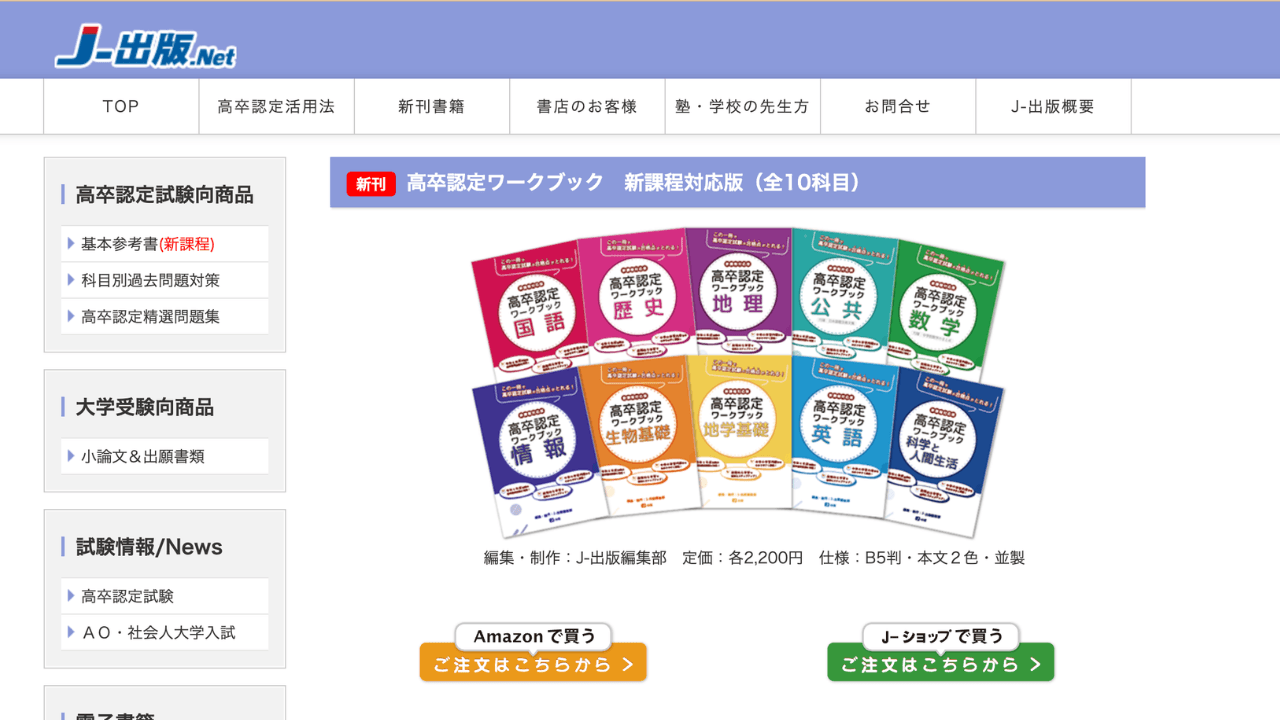Select 高卒認定精選問題集 in sidebar

coord(165,316)
